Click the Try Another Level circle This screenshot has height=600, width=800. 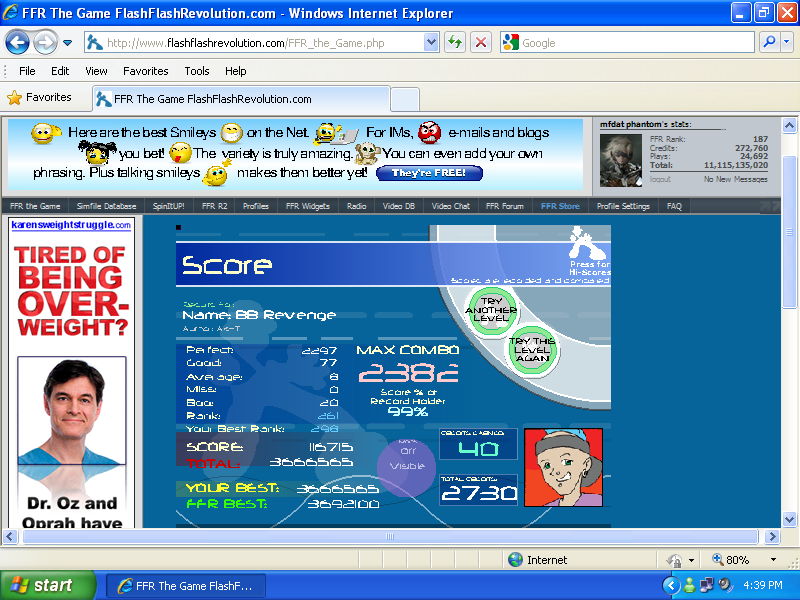491,306
